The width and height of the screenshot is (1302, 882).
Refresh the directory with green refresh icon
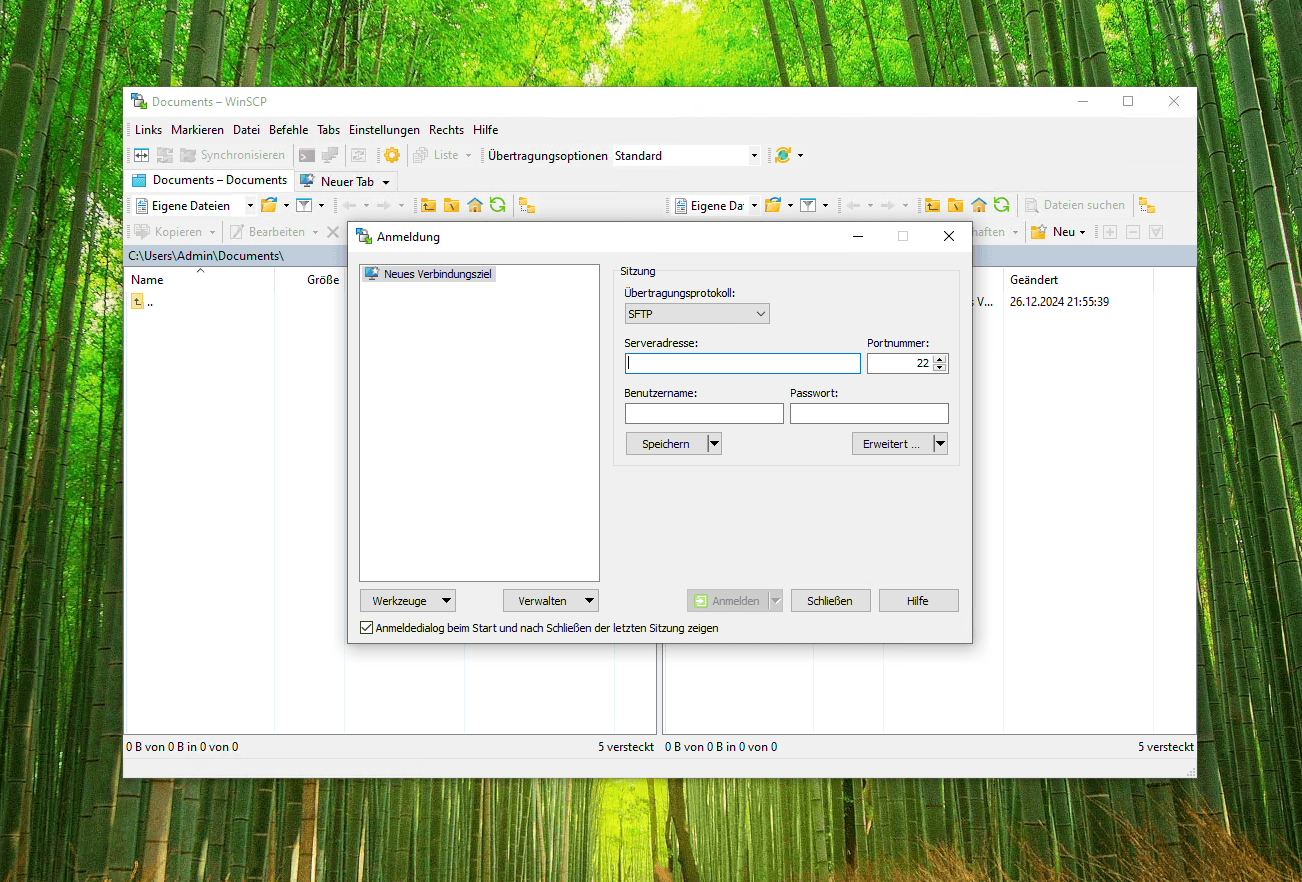click(498, 205)
